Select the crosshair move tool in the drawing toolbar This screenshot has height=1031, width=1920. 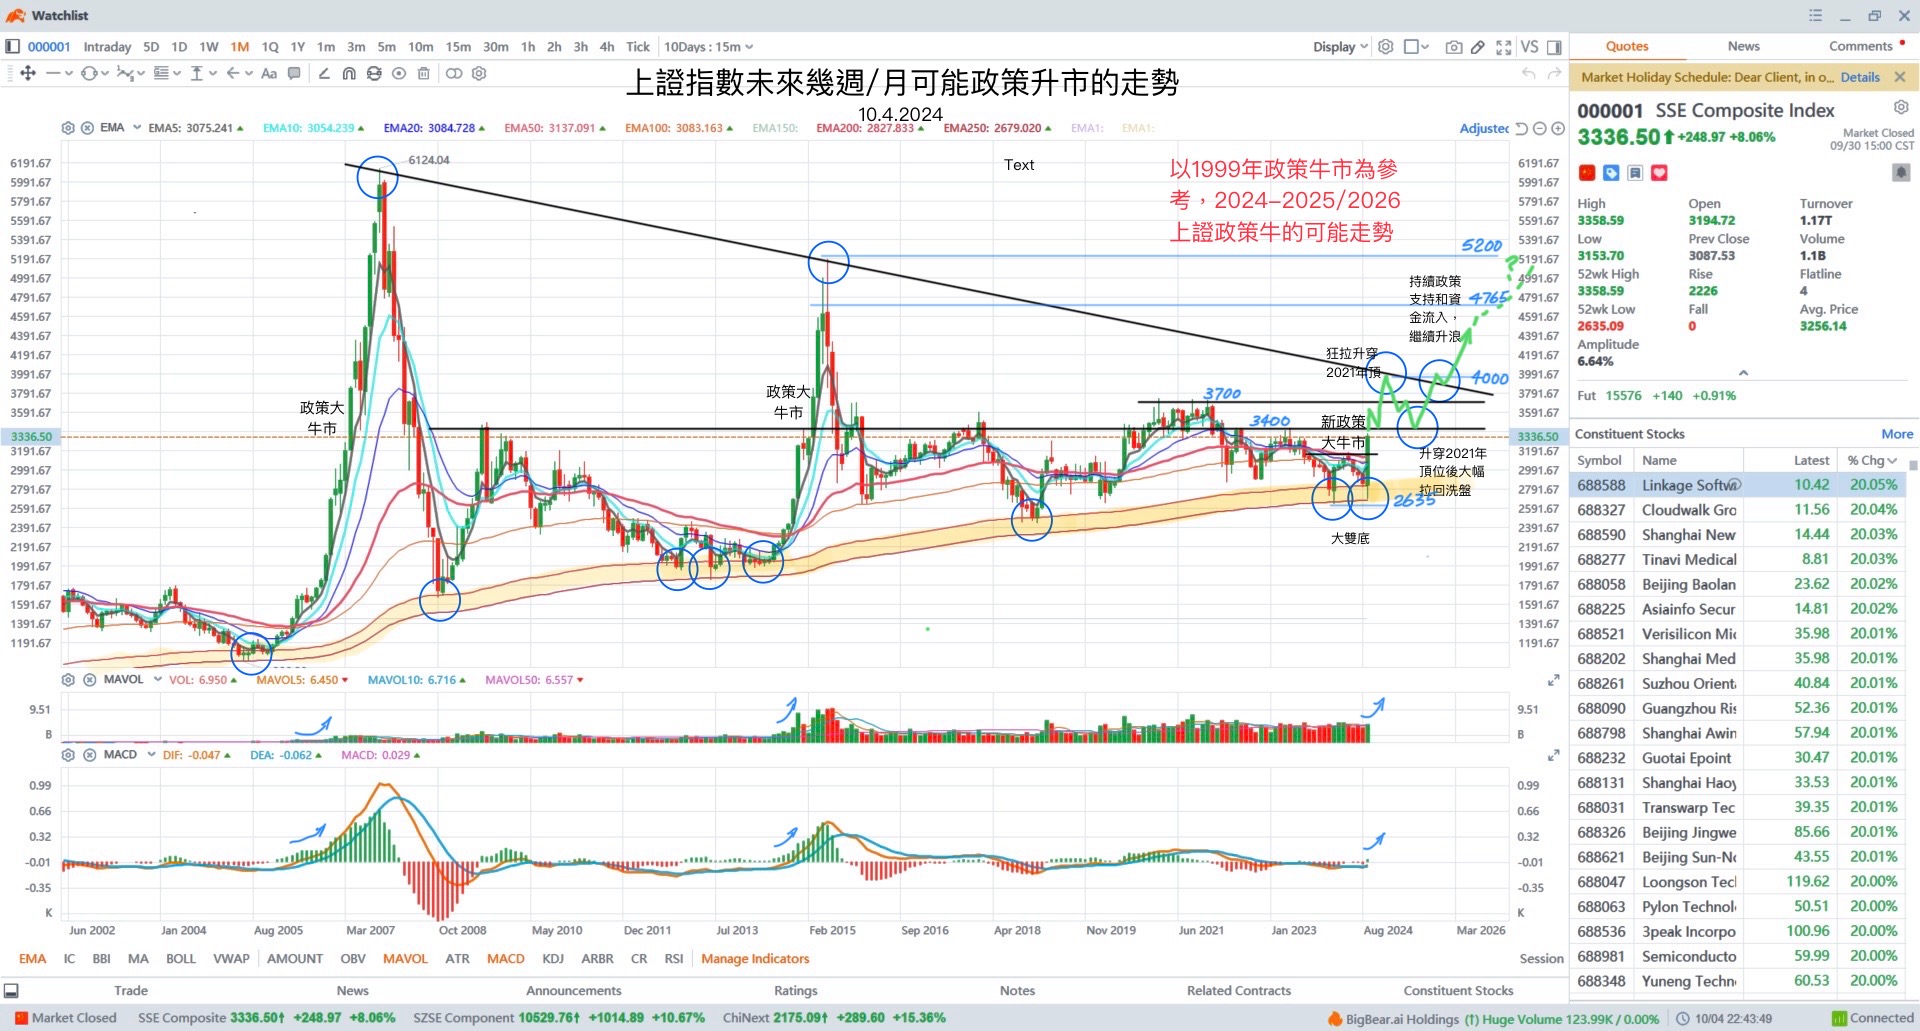coord(28,73)
